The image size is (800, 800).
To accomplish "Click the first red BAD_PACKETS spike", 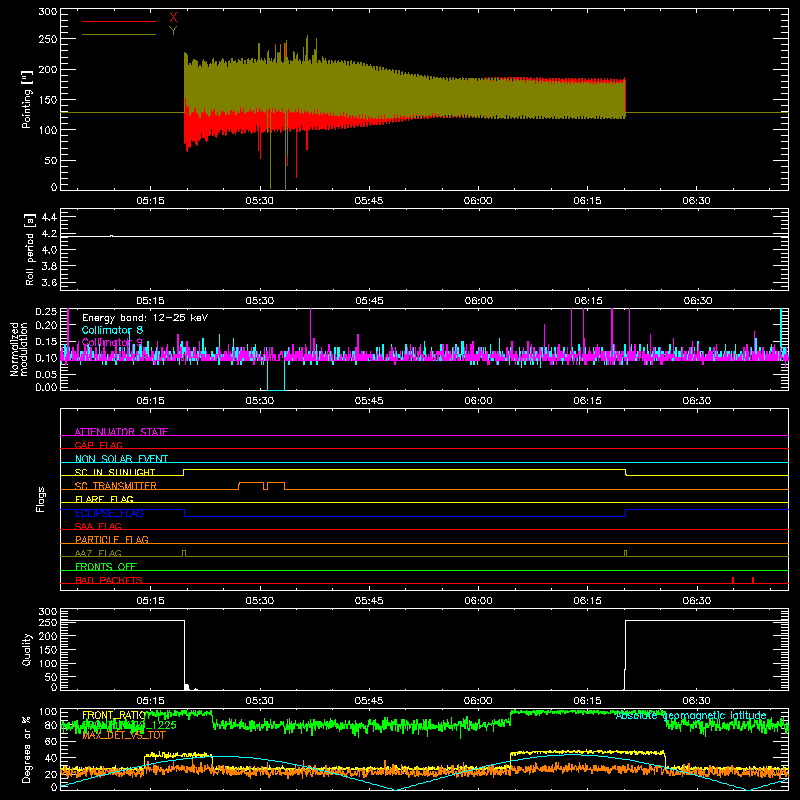I will (733, 580).
